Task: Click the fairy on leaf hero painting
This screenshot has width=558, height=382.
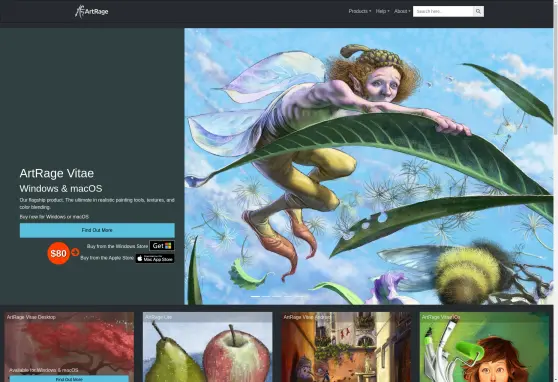Action: point(369,166)
